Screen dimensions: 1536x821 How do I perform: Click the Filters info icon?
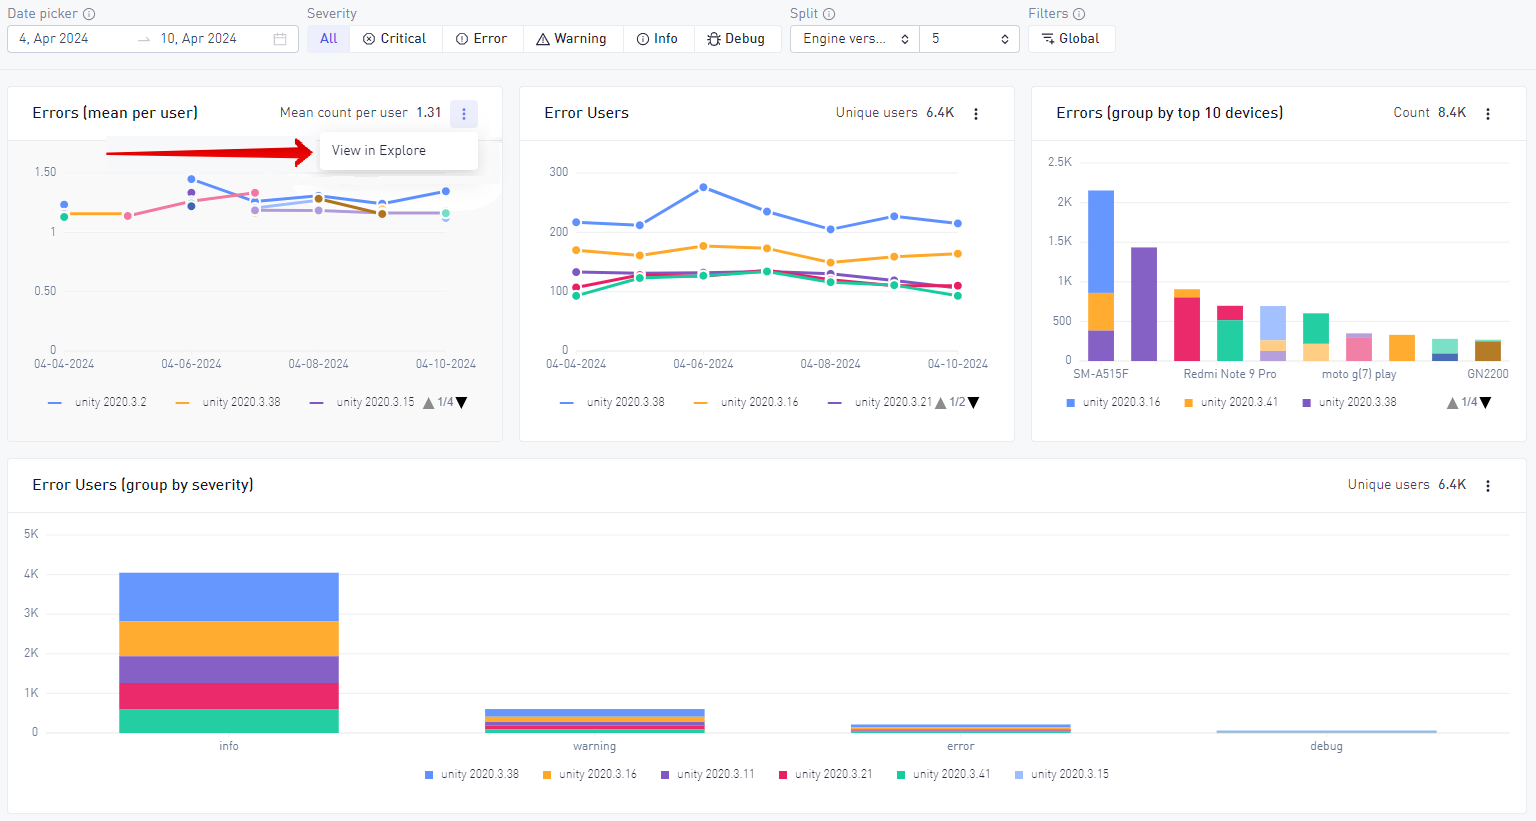[1079, 14]
